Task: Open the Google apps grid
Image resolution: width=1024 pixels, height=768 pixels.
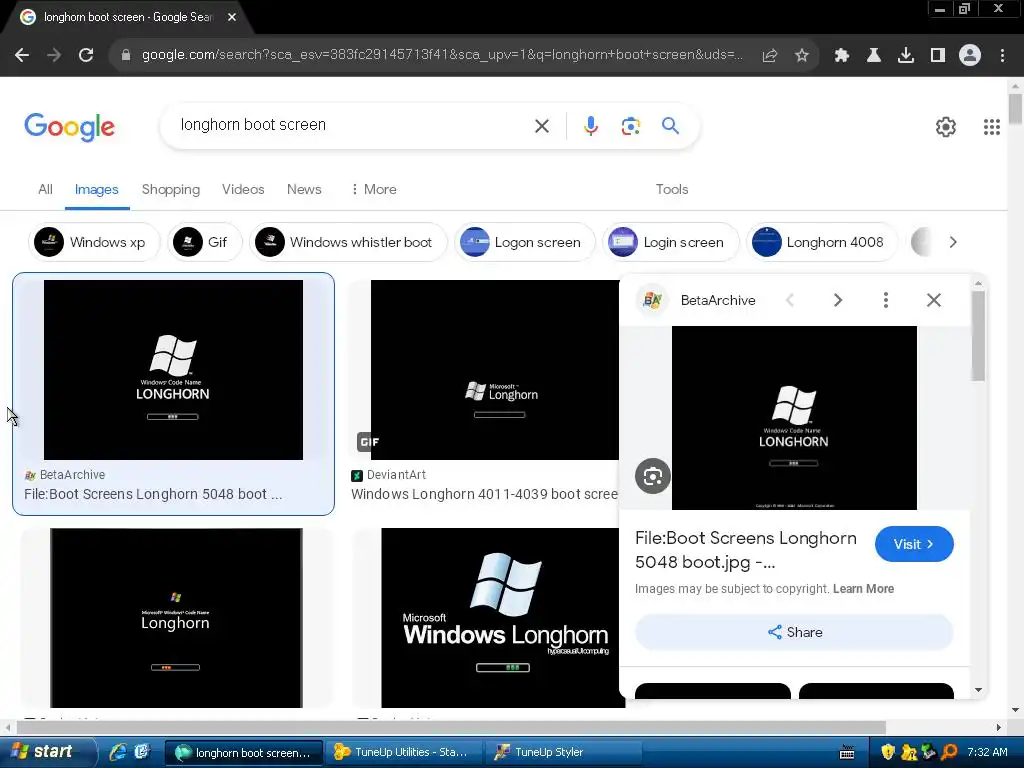Action: click(x=991, y=127)
